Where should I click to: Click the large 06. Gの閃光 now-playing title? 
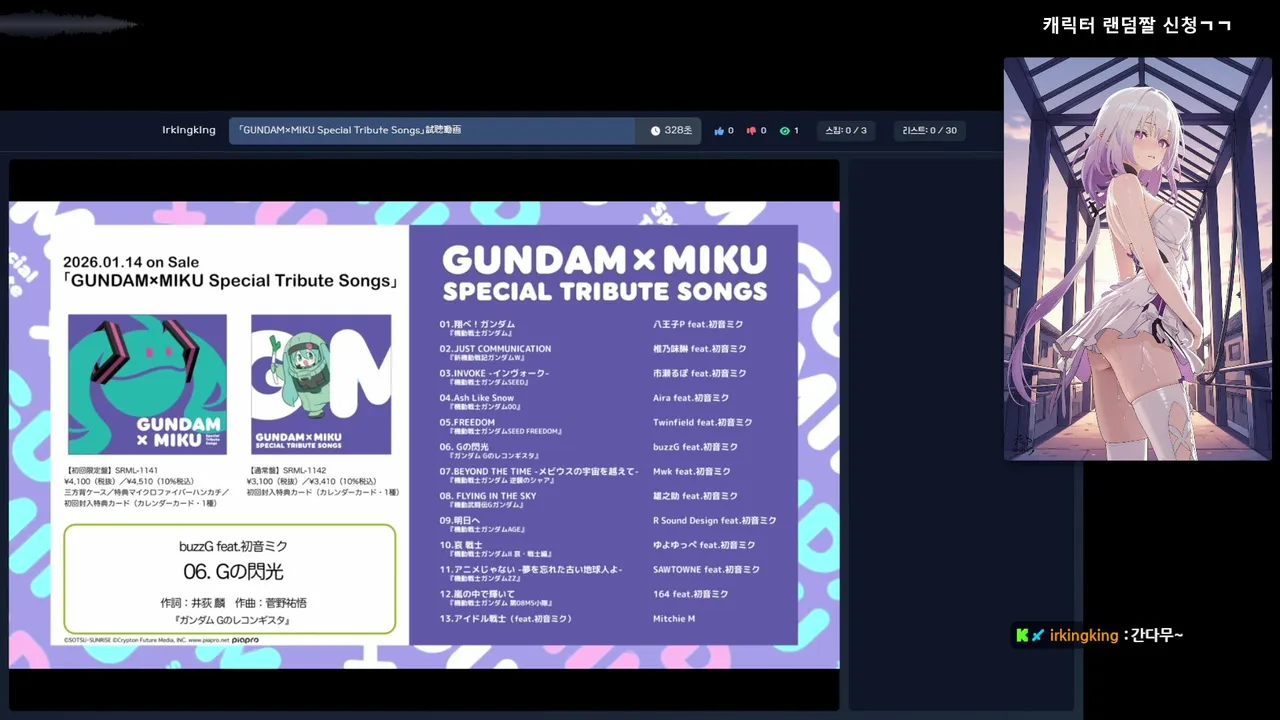click(x=233, y=572)
